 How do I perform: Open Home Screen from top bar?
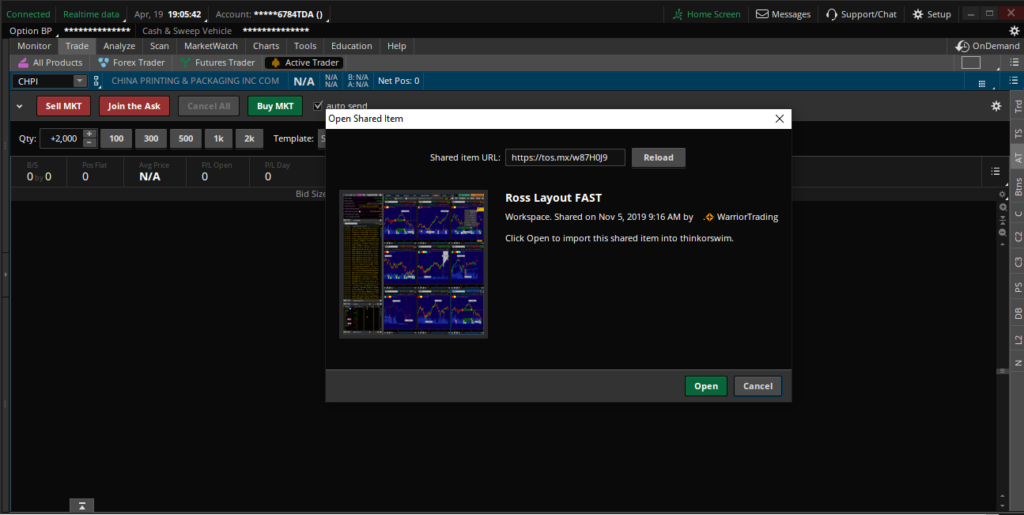[x=707, y=14]
